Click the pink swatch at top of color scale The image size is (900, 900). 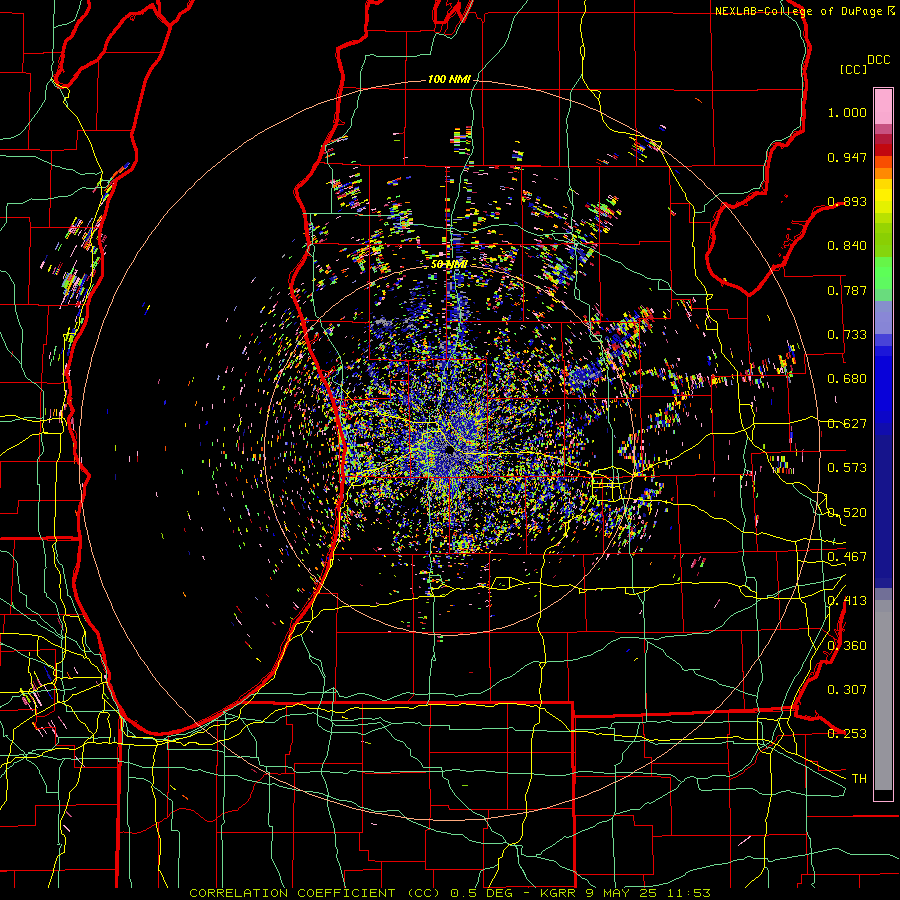coord(883,106)
